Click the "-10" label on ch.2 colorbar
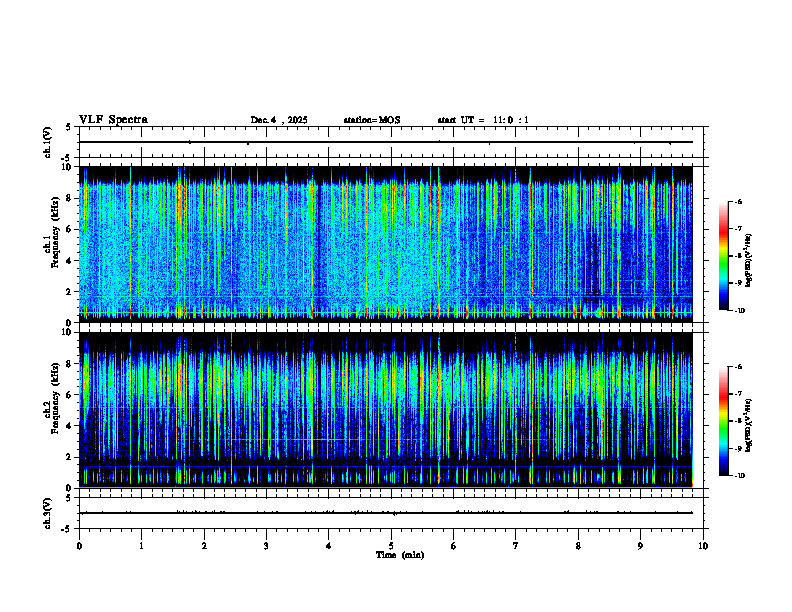 coord(739,476)
